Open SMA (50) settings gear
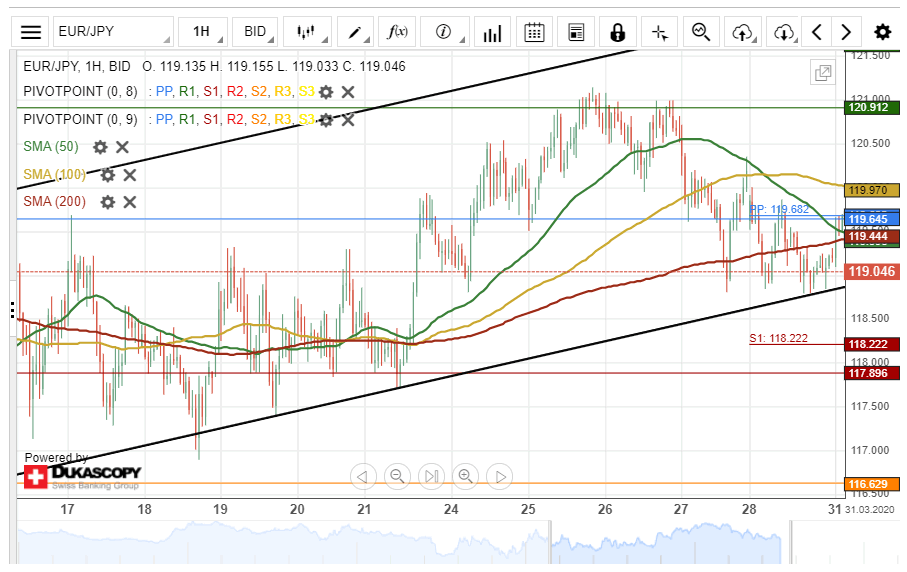907x572 pixels. 100,147
